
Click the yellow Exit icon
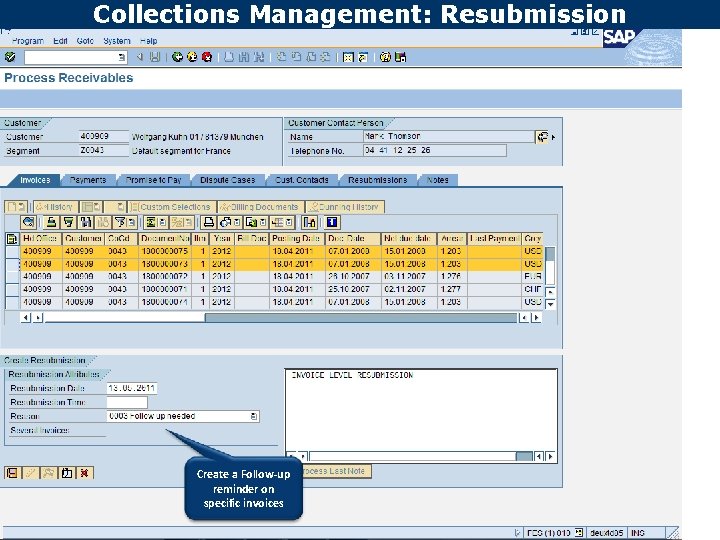coord(192,57)
